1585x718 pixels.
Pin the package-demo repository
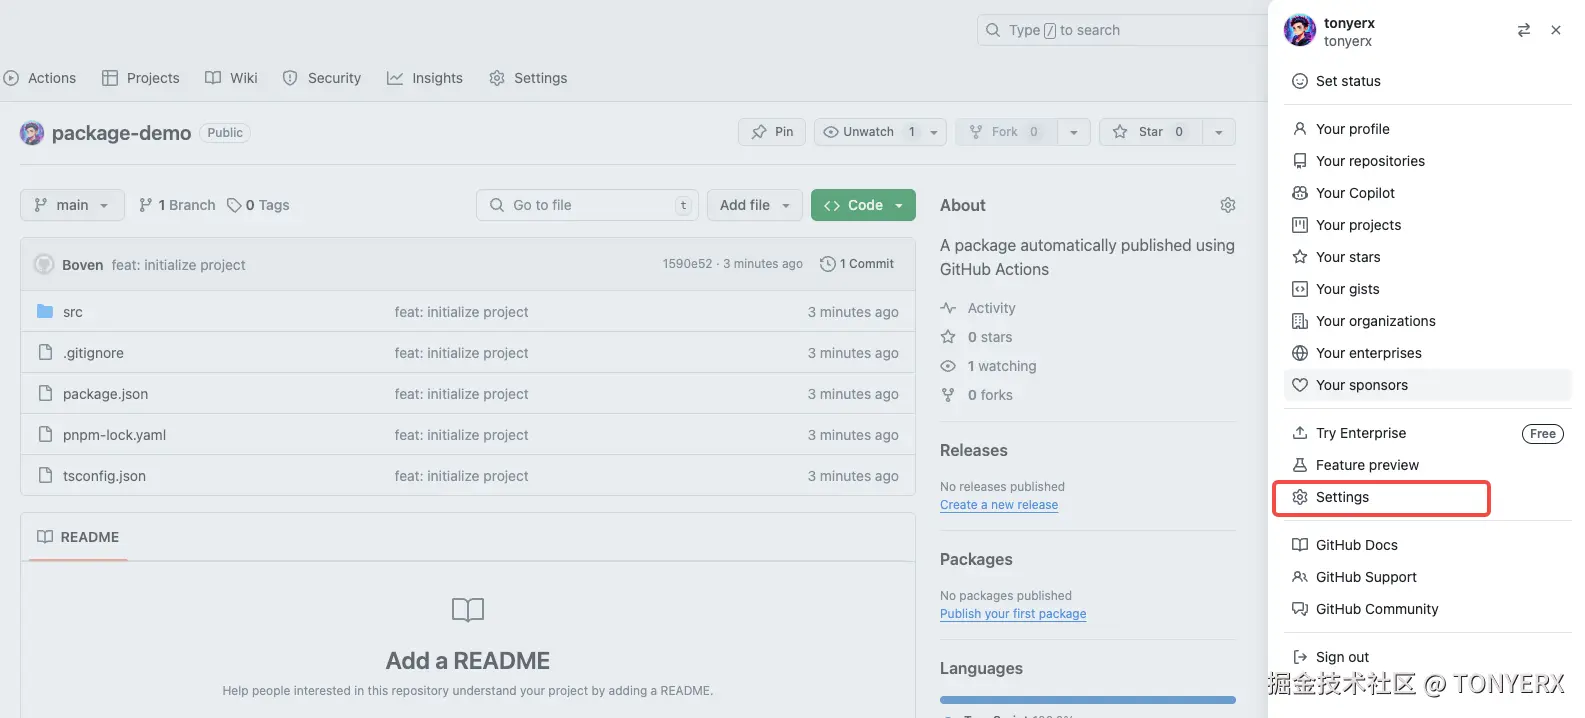point(772,132)
